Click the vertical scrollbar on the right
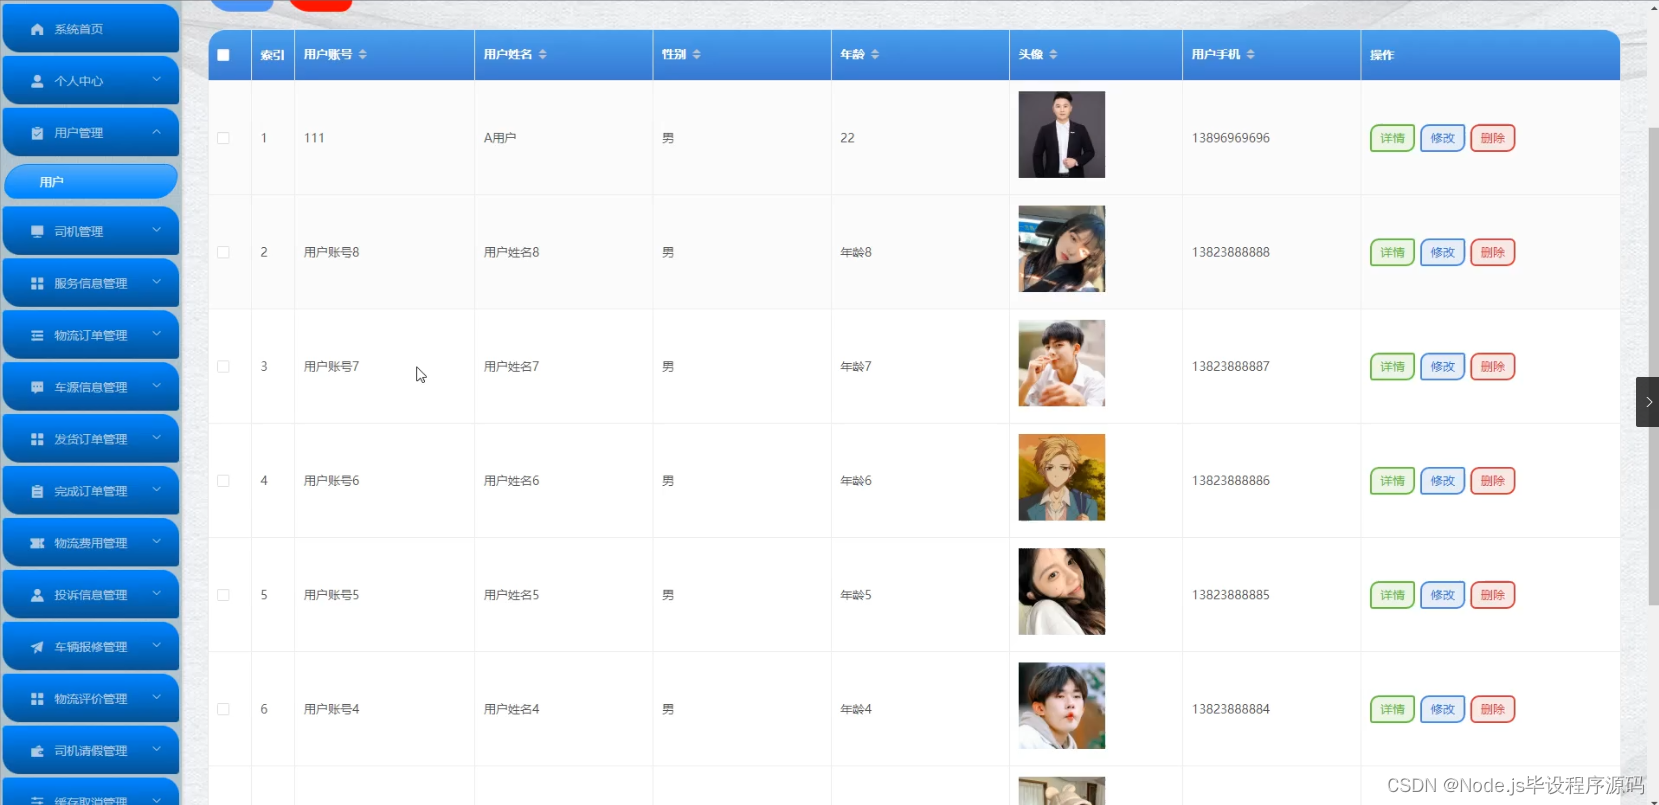The image size is (1659, 805). 1653,365
